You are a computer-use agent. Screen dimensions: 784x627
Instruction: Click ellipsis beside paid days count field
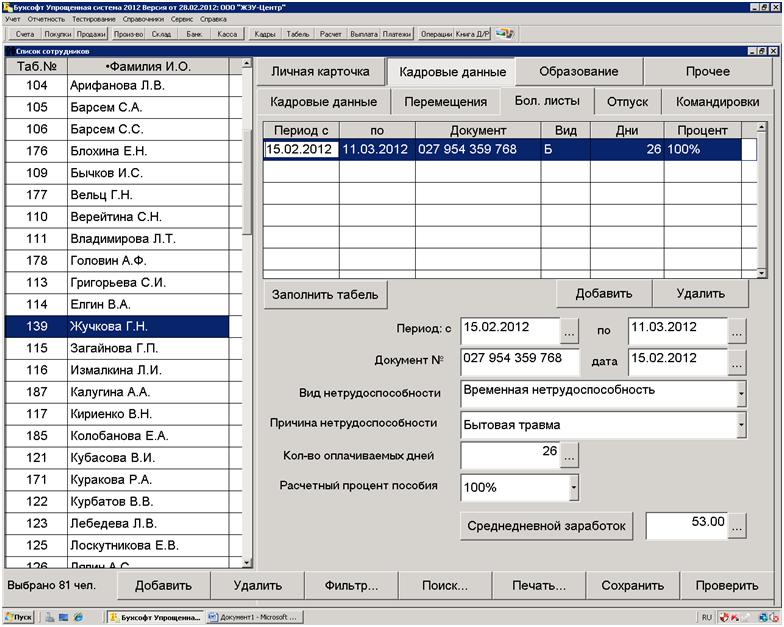(569, 456)
